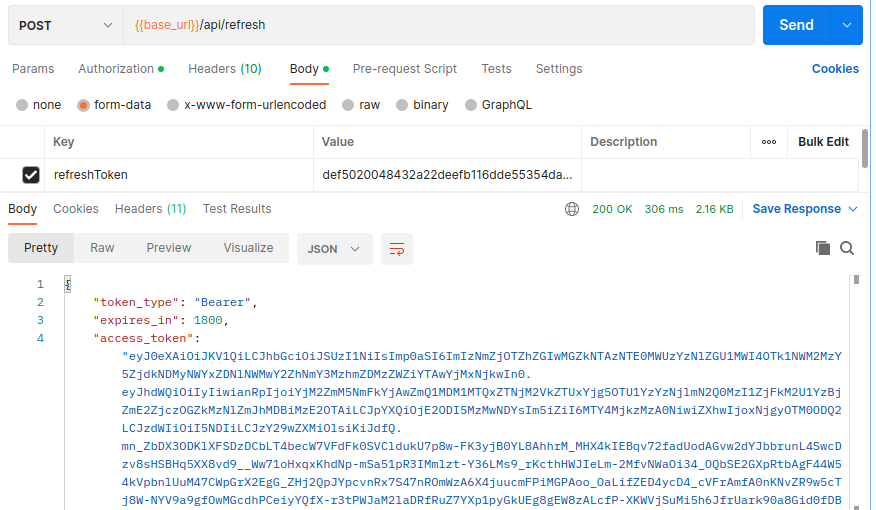Select the form-data radio option
The image size is (876, 510).
[x=83, y=105]
